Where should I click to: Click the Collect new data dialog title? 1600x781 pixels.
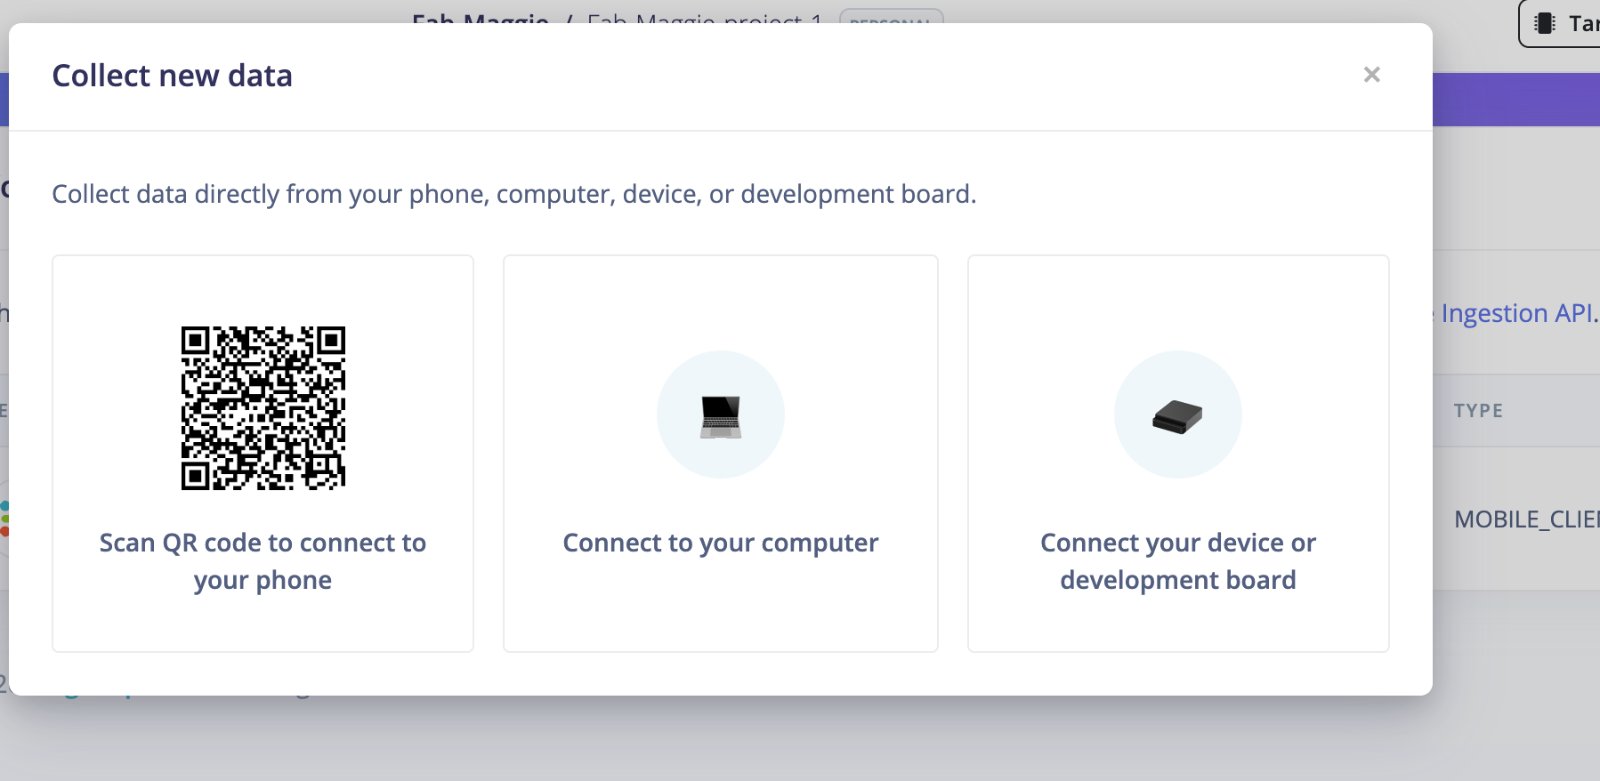(172, 76)
